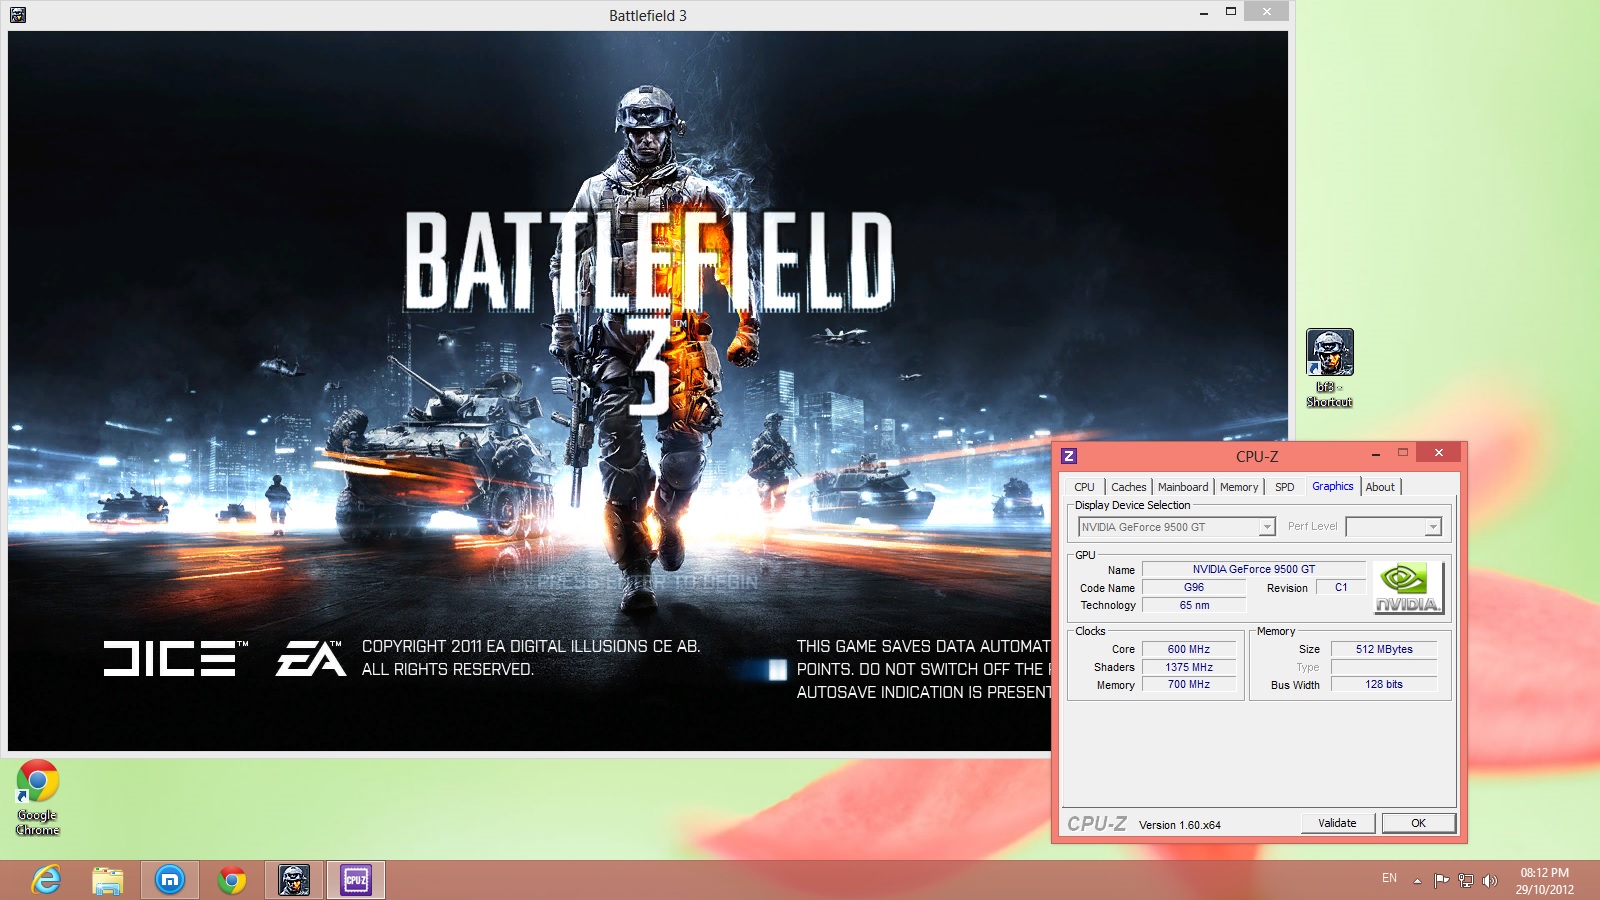Minimize the CPU-Z window
Viewport: 1600px width, 900px height.
pyautogui.click(x=1376, y=455)
